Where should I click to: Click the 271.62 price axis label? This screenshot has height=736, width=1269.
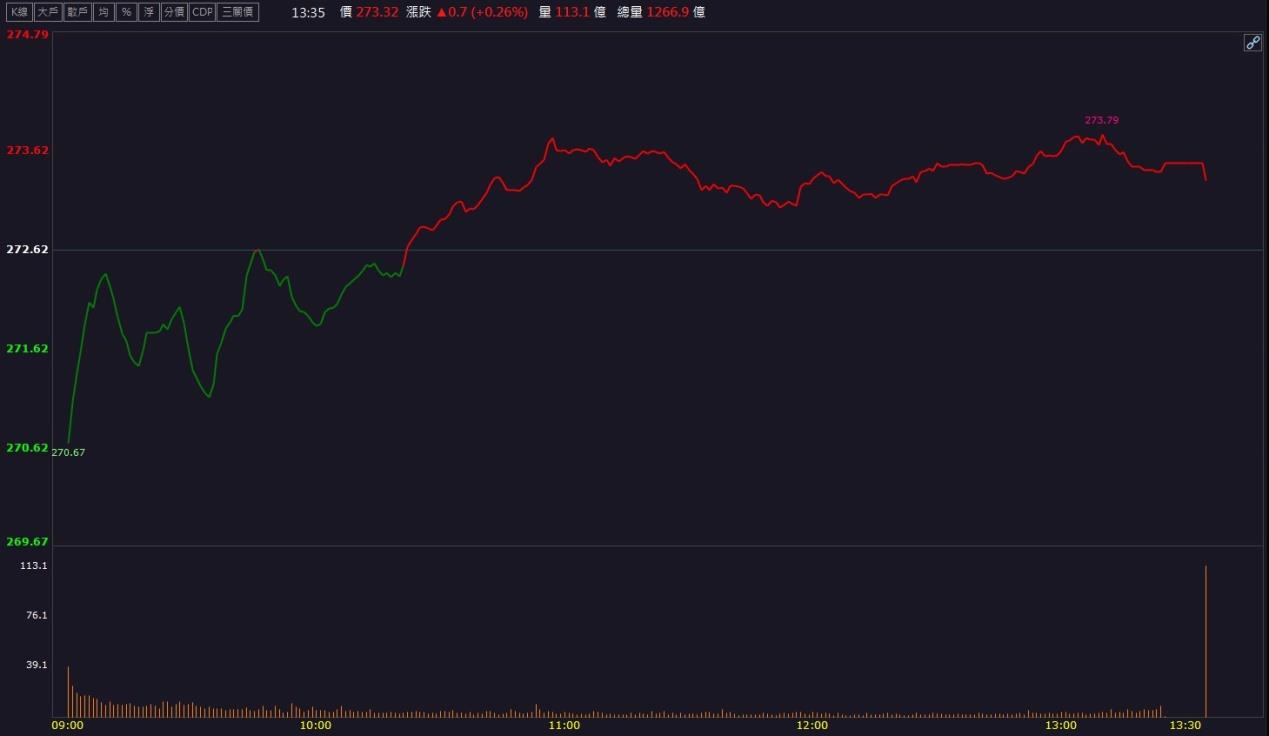(27, 348)
